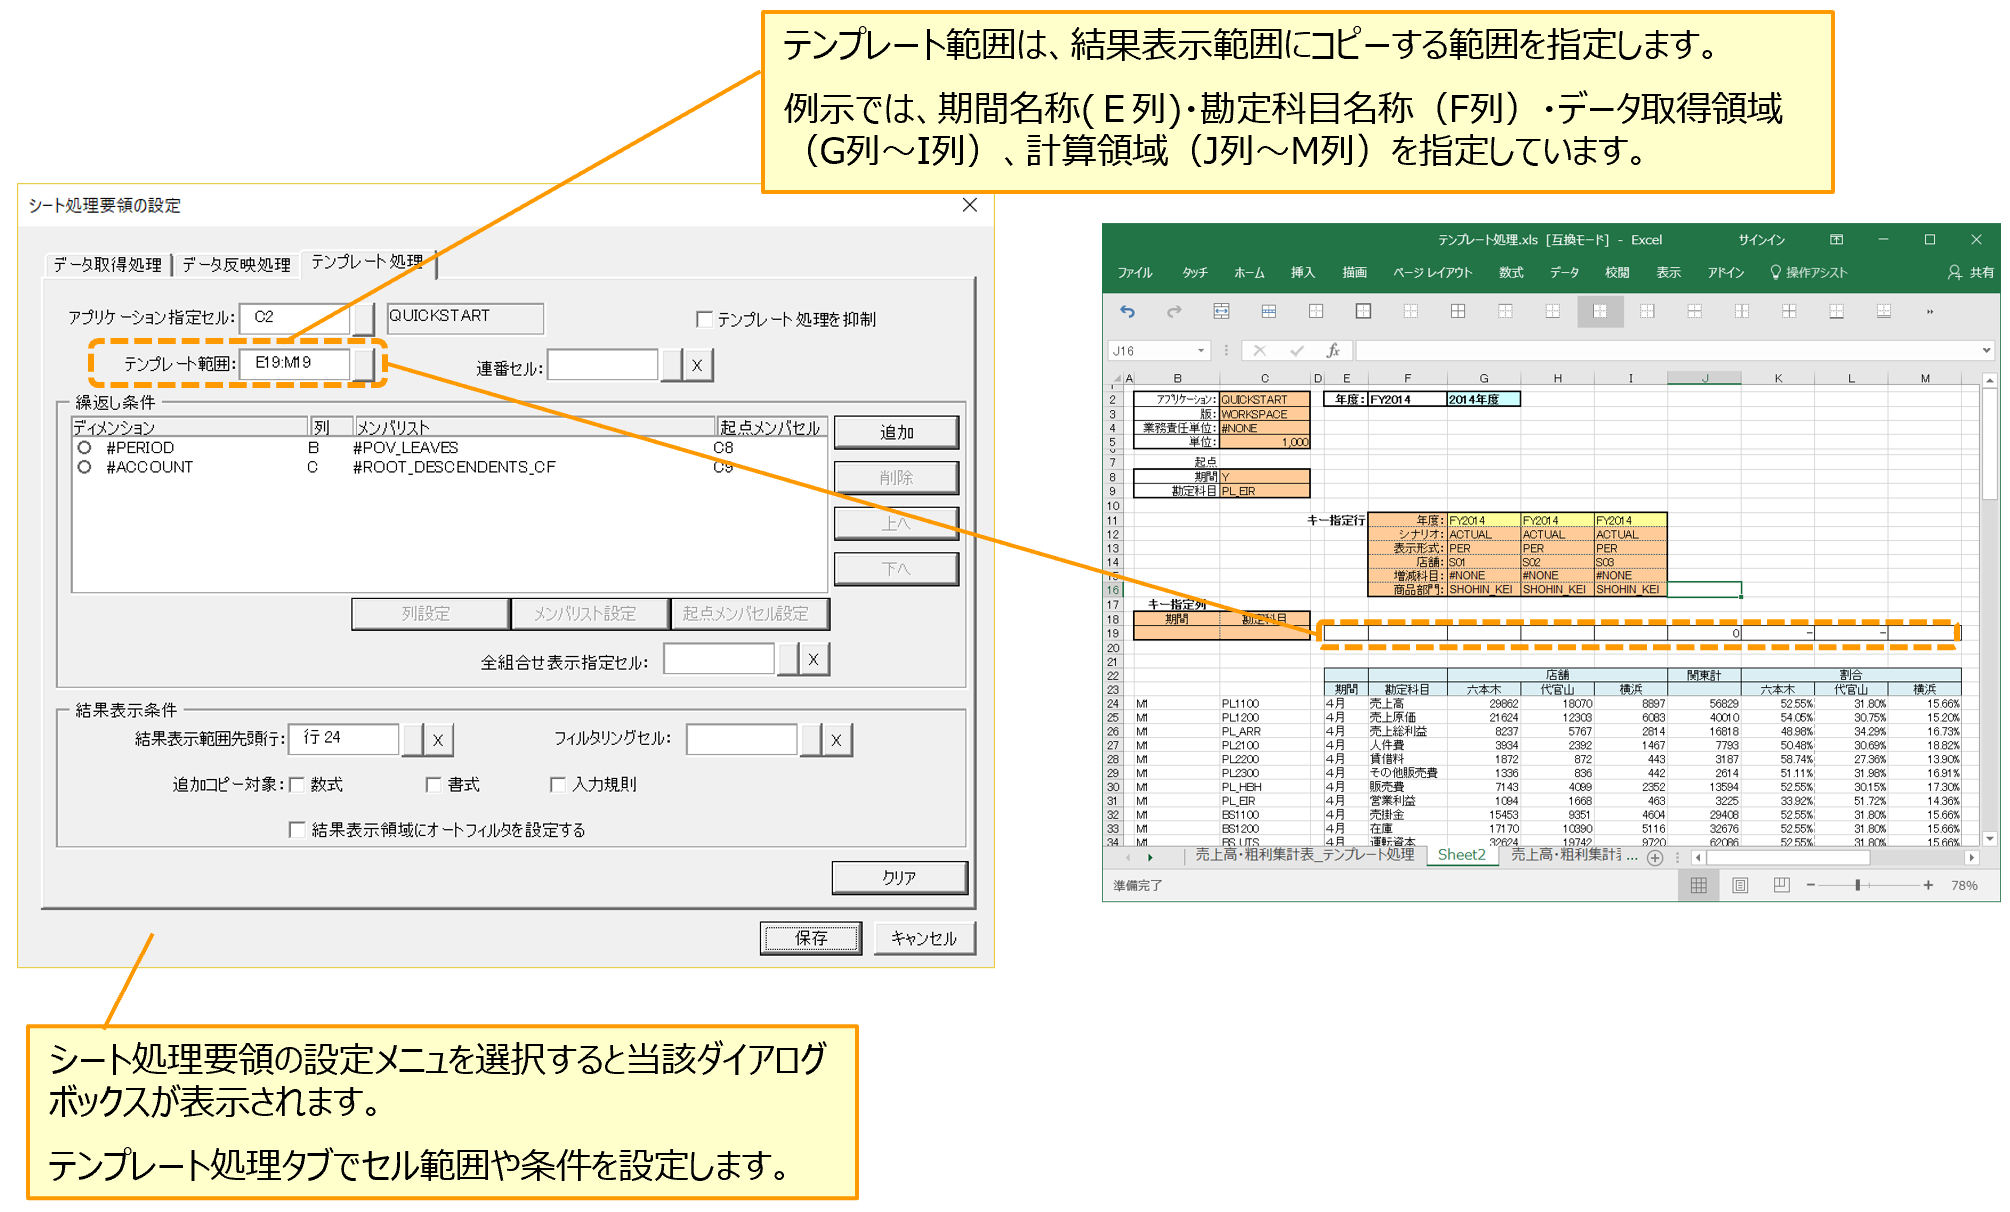The image size is (2010, 1212).
Task: Click the zoom slider handle
Action: click(1857, 886)
